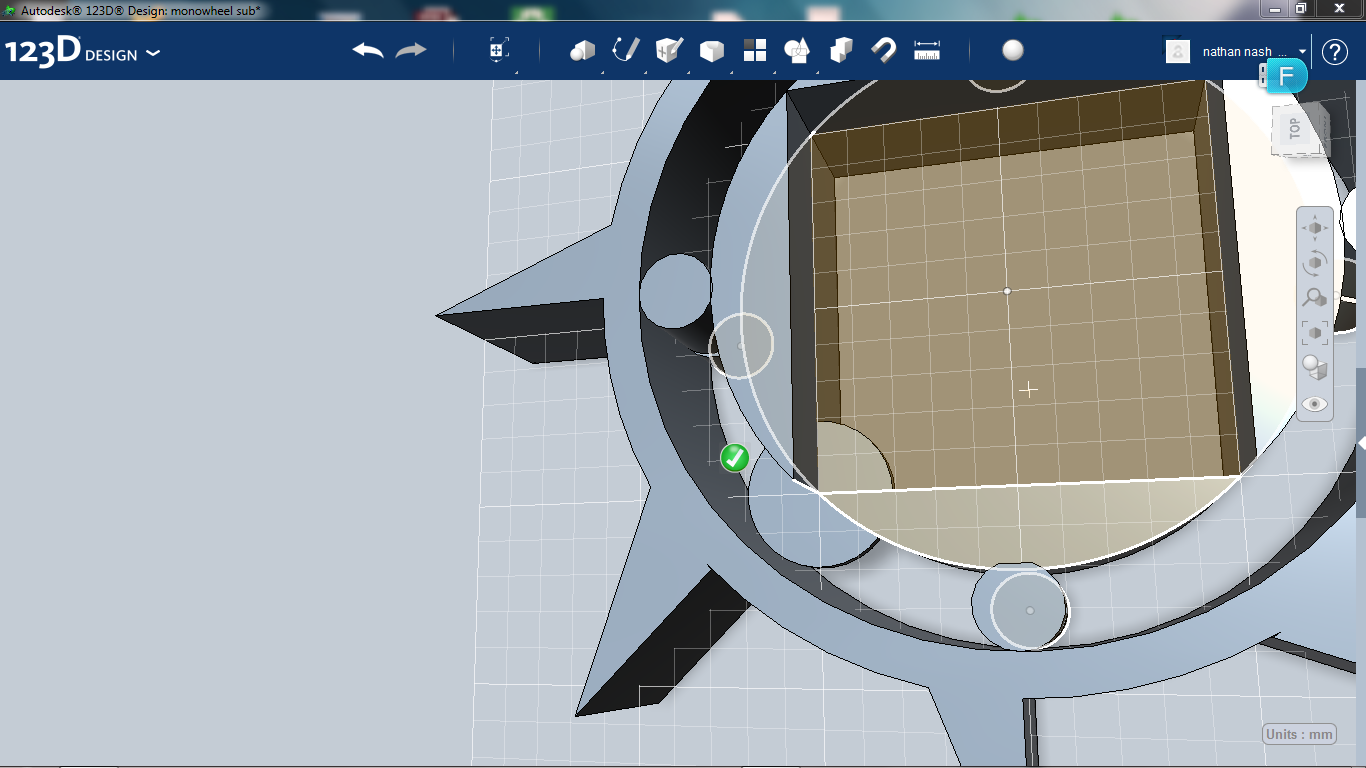The image size is (1366, 768).
Task: Open the Primitives shapes menu
Action: [x=582, y=51]
